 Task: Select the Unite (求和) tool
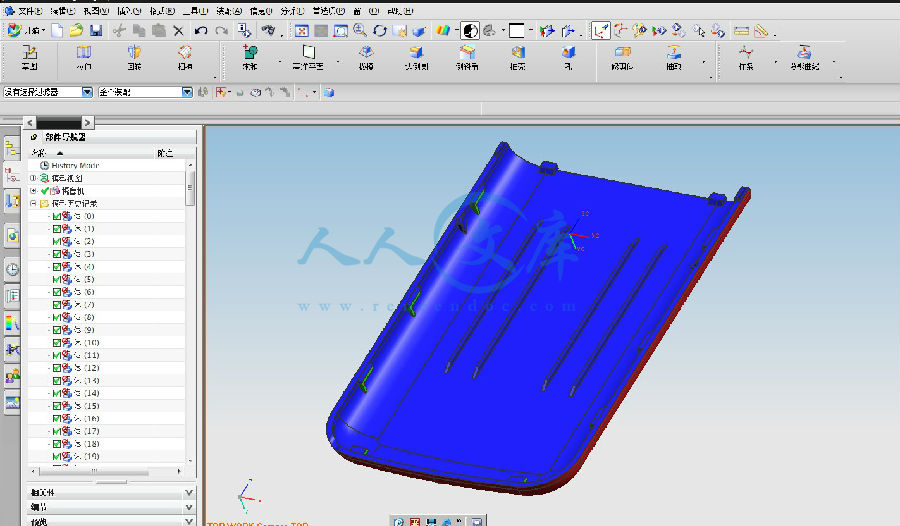250,59
